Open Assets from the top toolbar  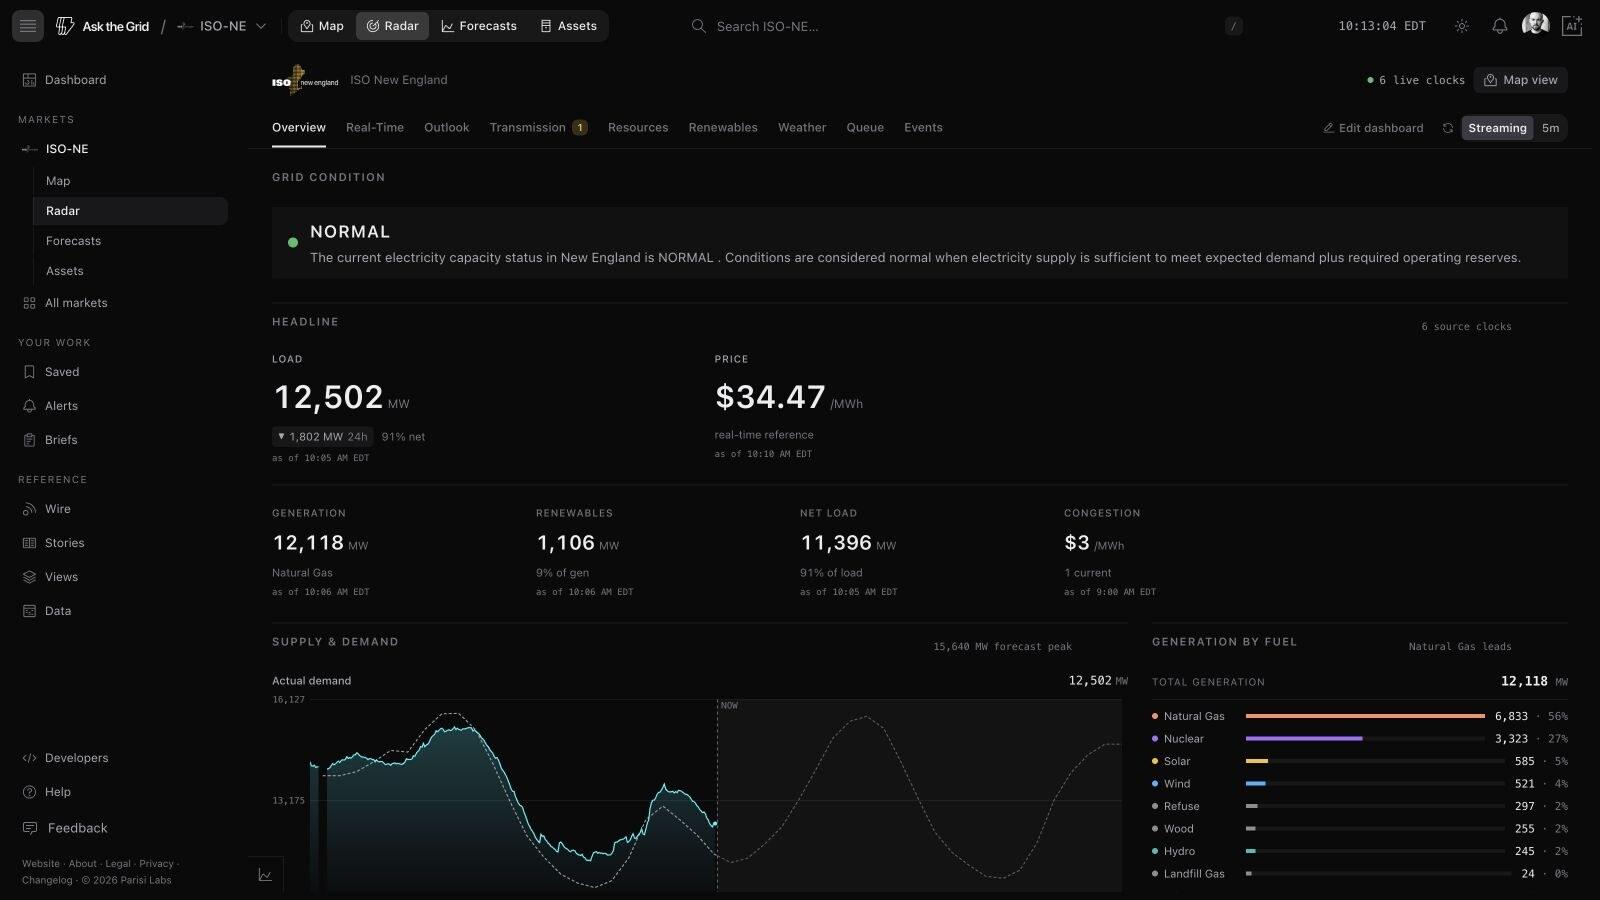568,26
